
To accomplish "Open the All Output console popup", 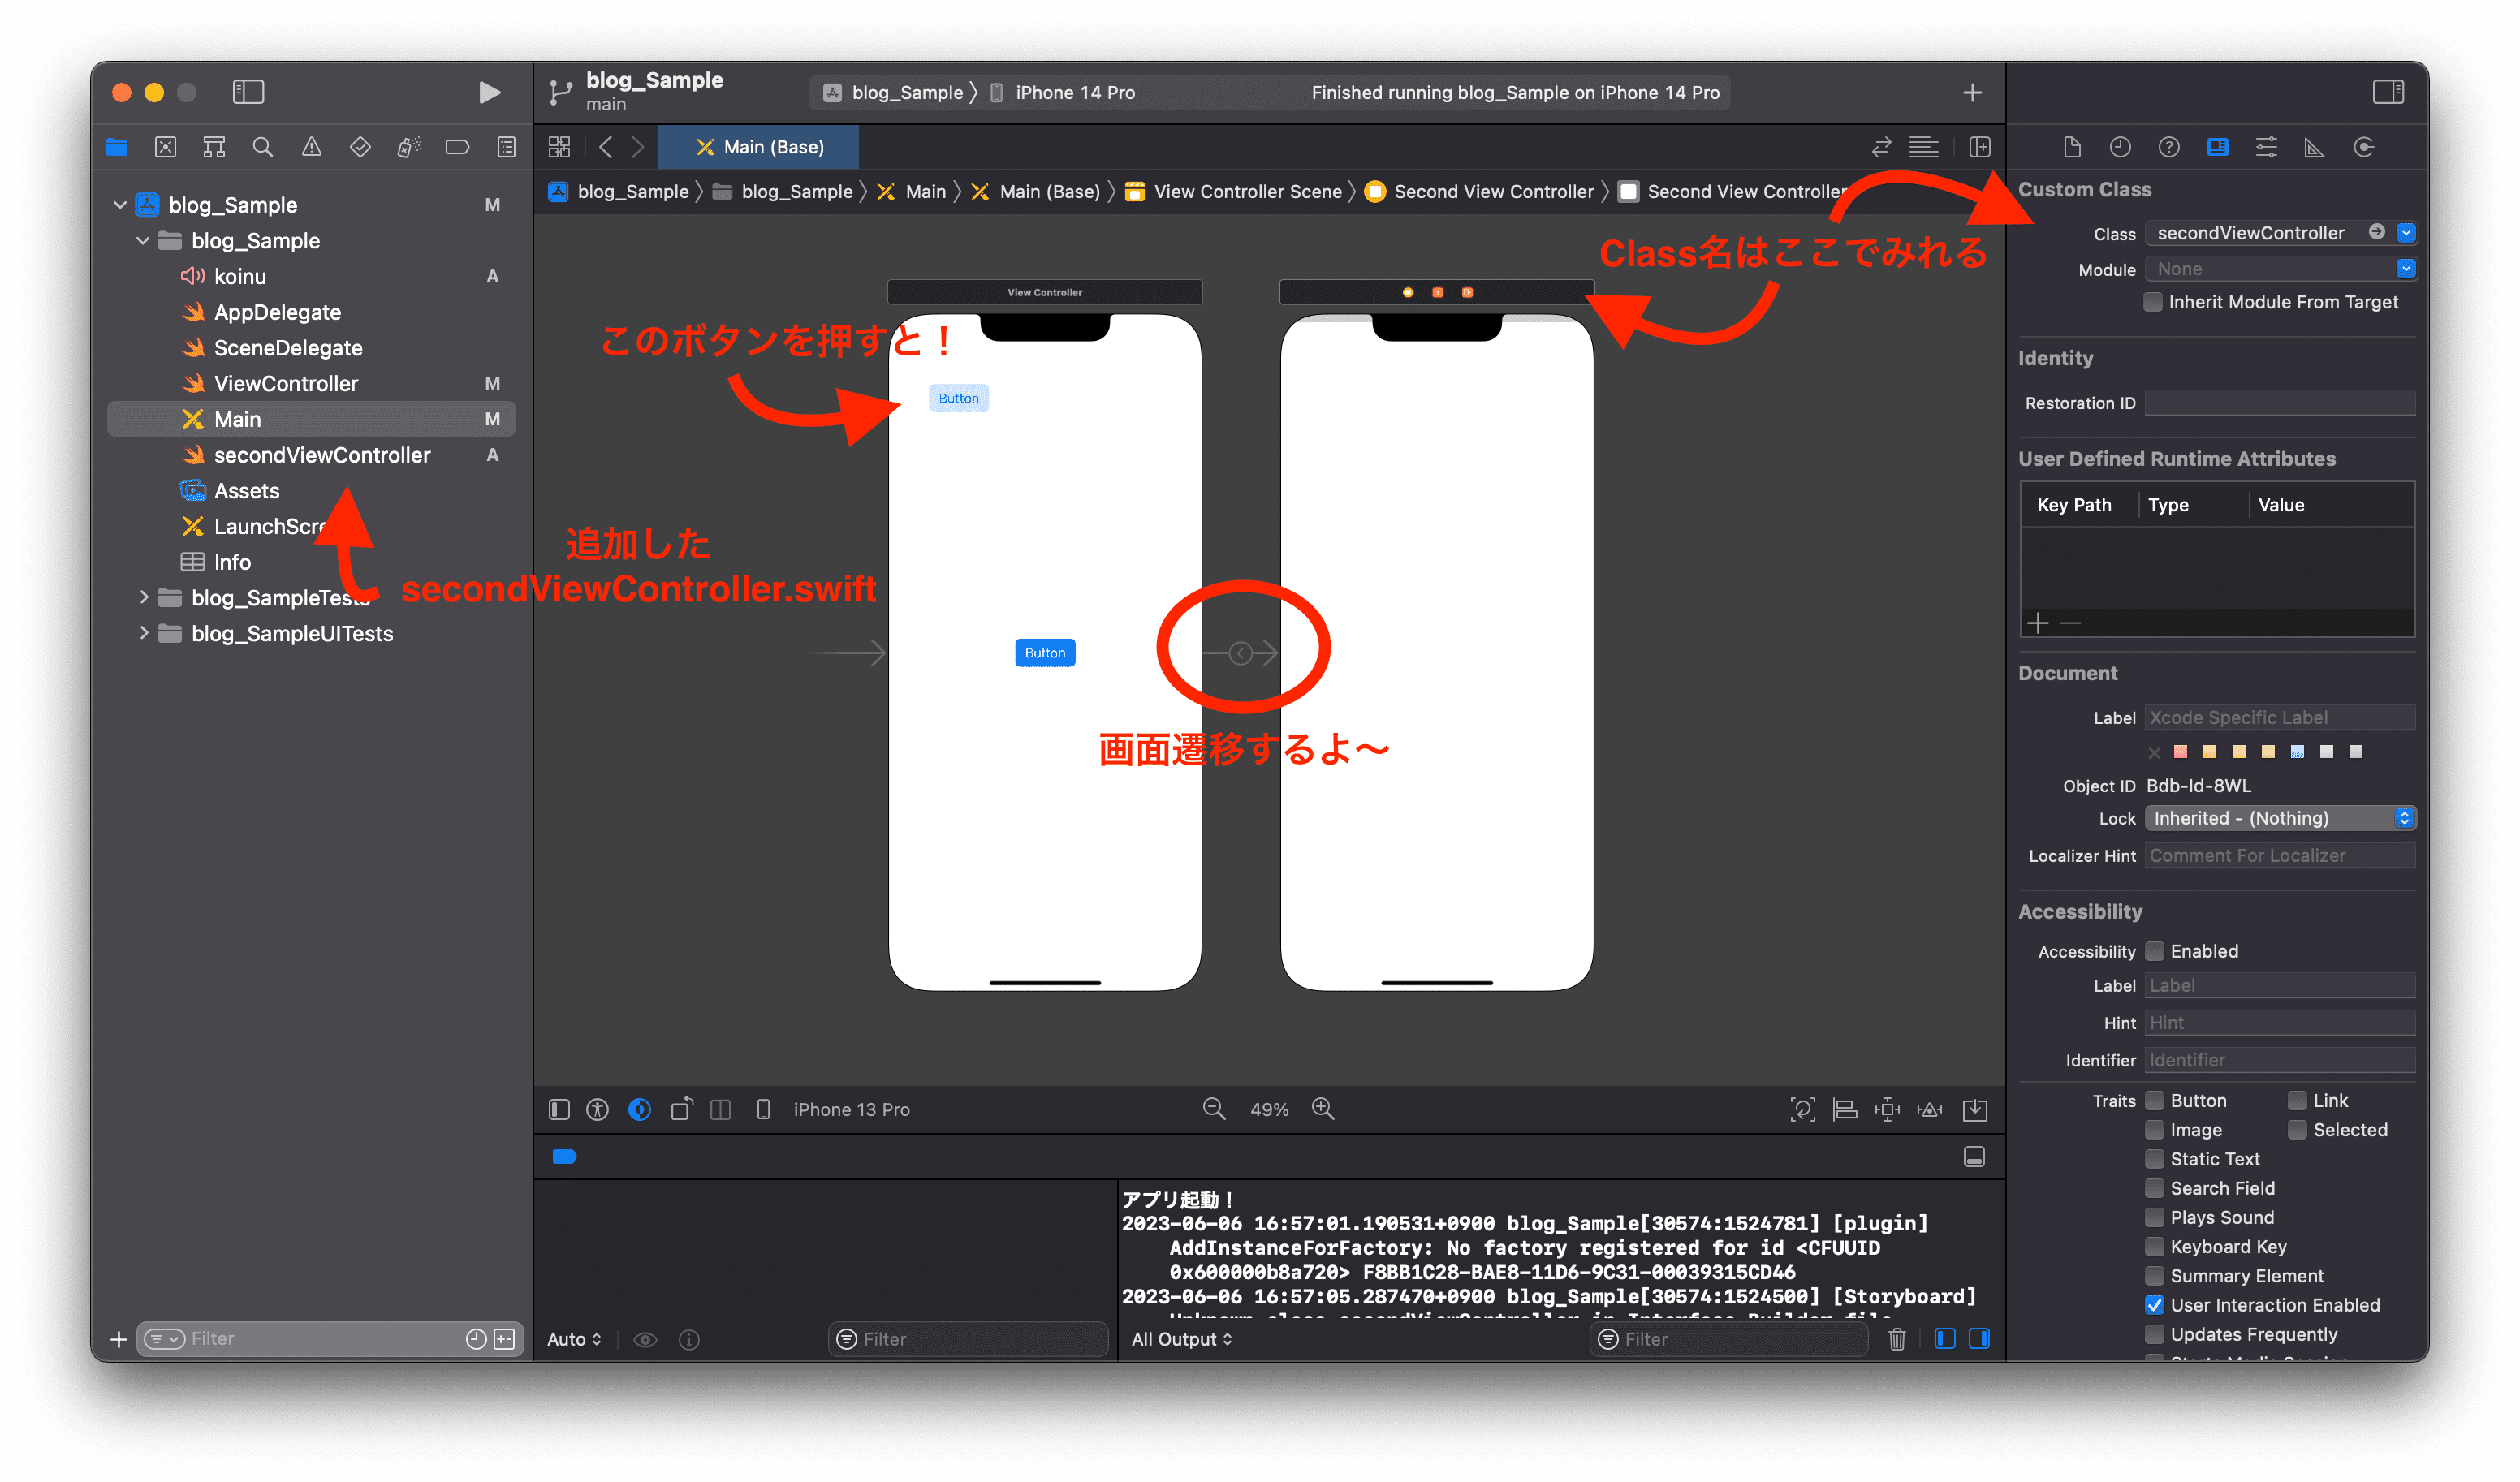I will (x=1182, y=1339).
